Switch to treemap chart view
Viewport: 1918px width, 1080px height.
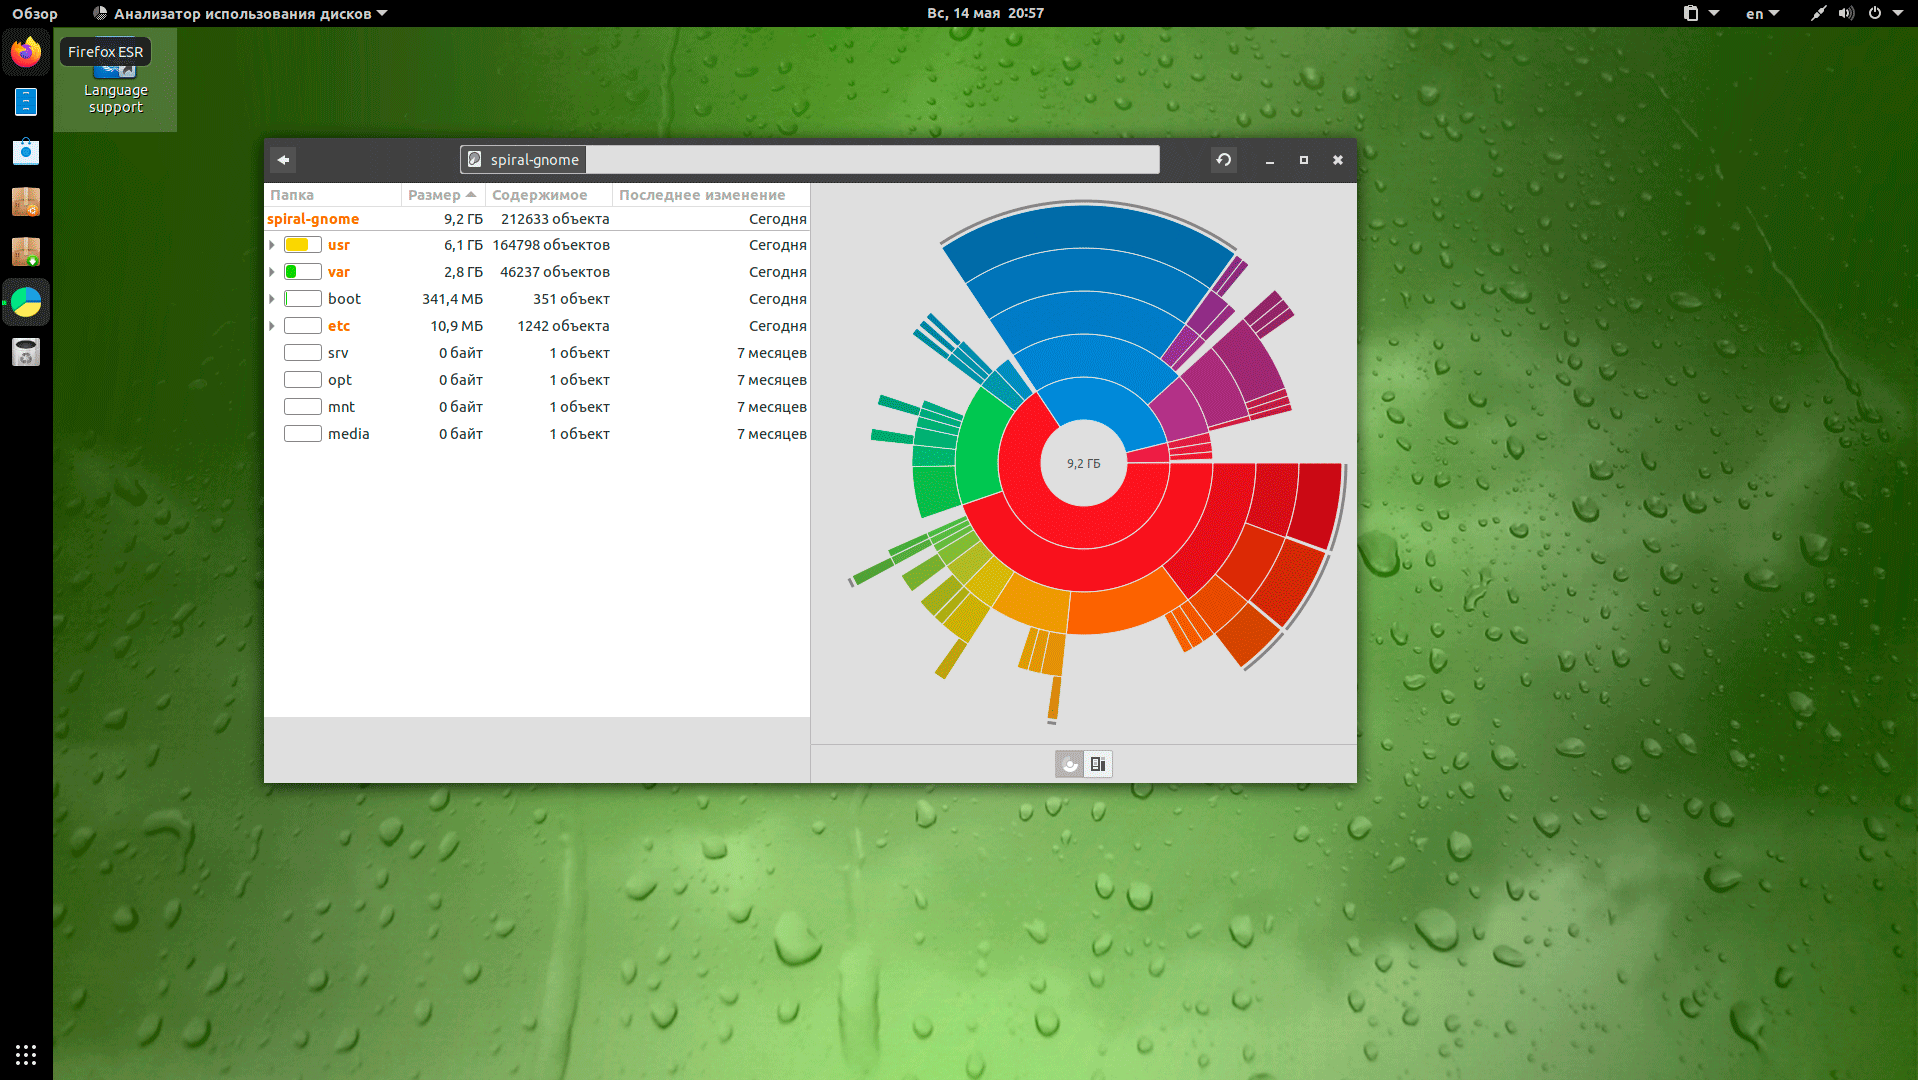click(x=1098, y=765)
